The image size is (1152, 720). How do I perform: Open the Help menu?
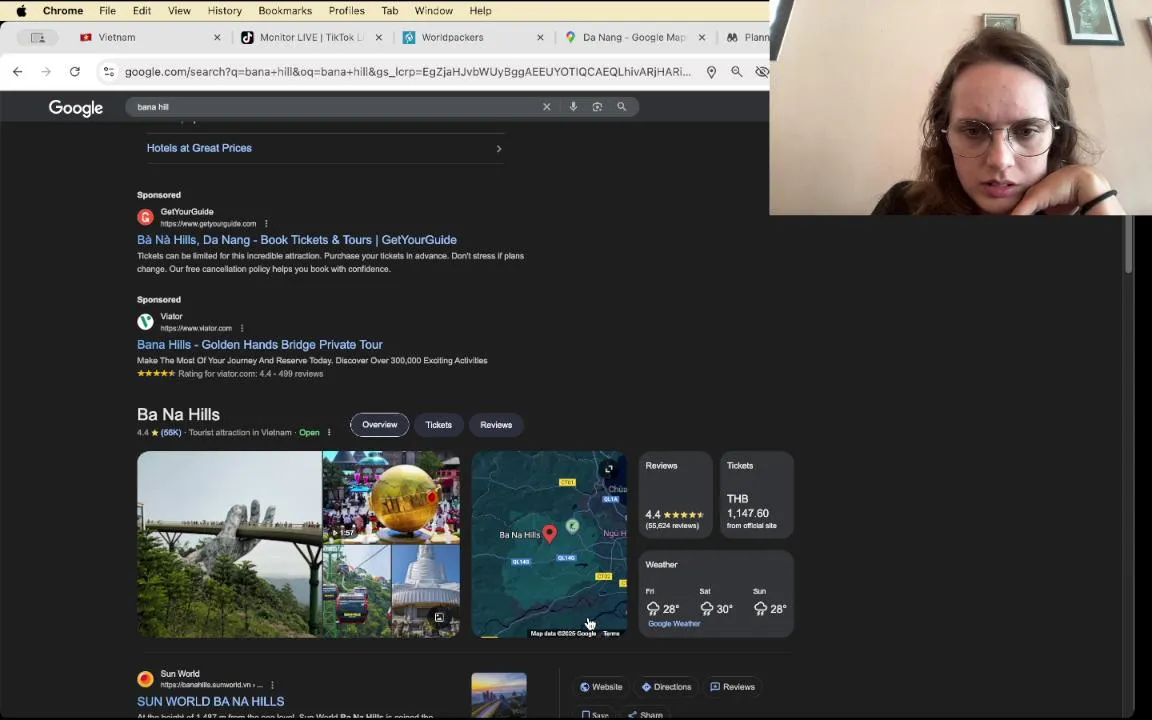(x=480, y=11)
